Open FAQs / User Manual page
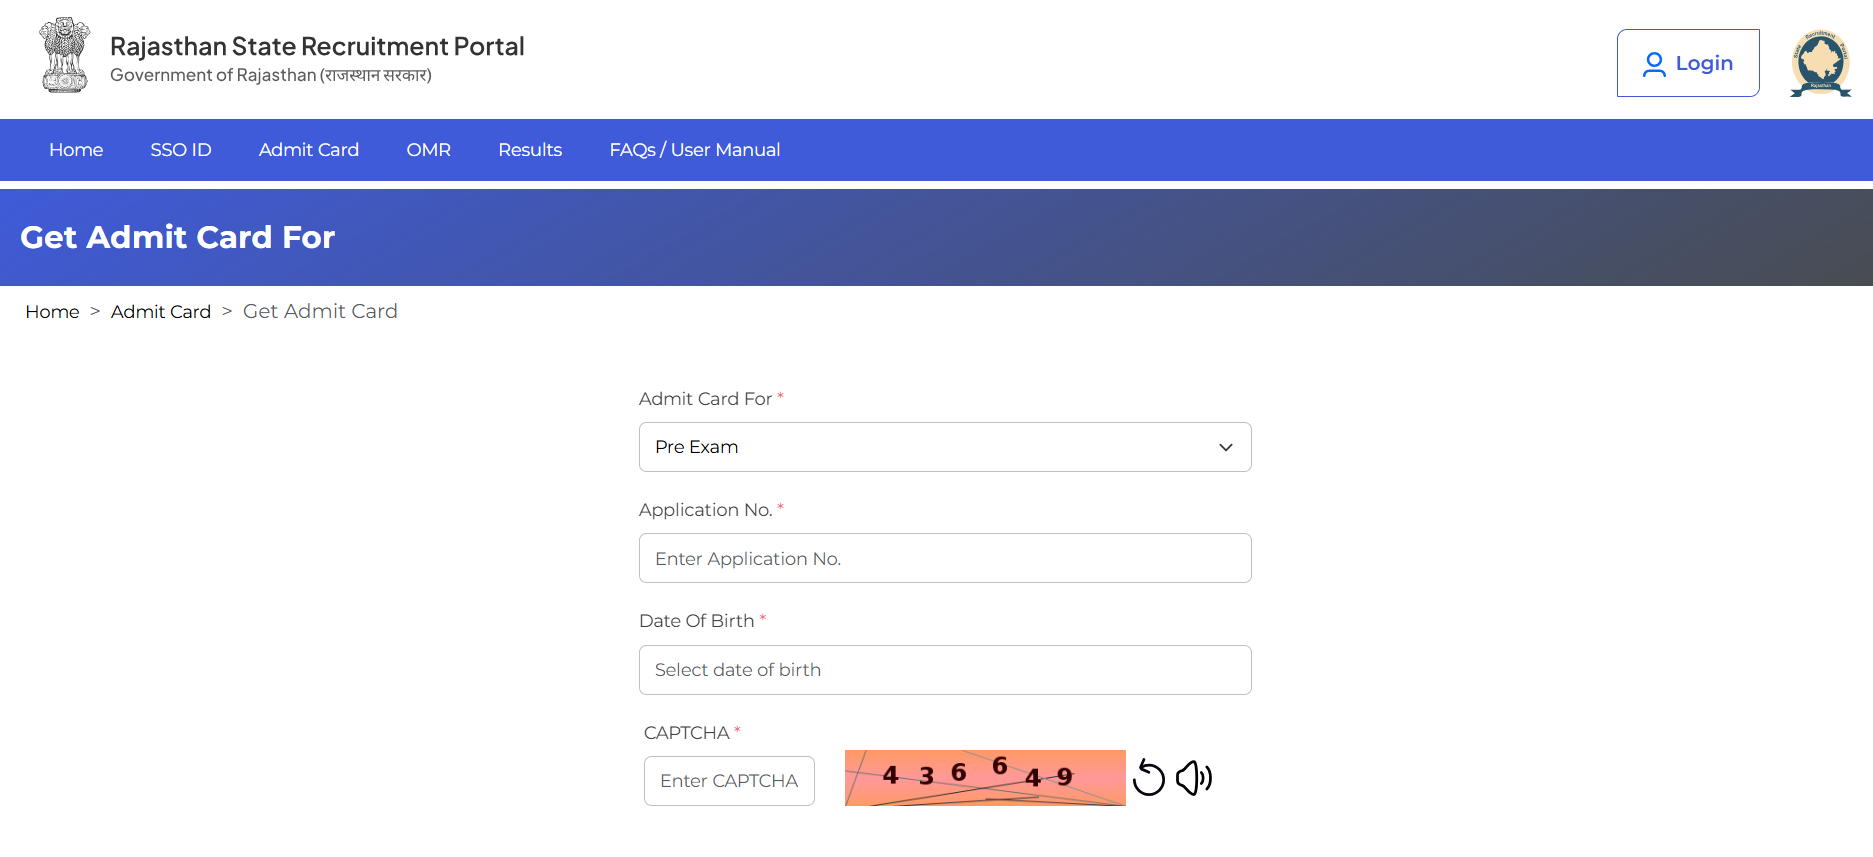Image resolution: width=1873 pixels, height=857 pixels. tap(695, 150)
